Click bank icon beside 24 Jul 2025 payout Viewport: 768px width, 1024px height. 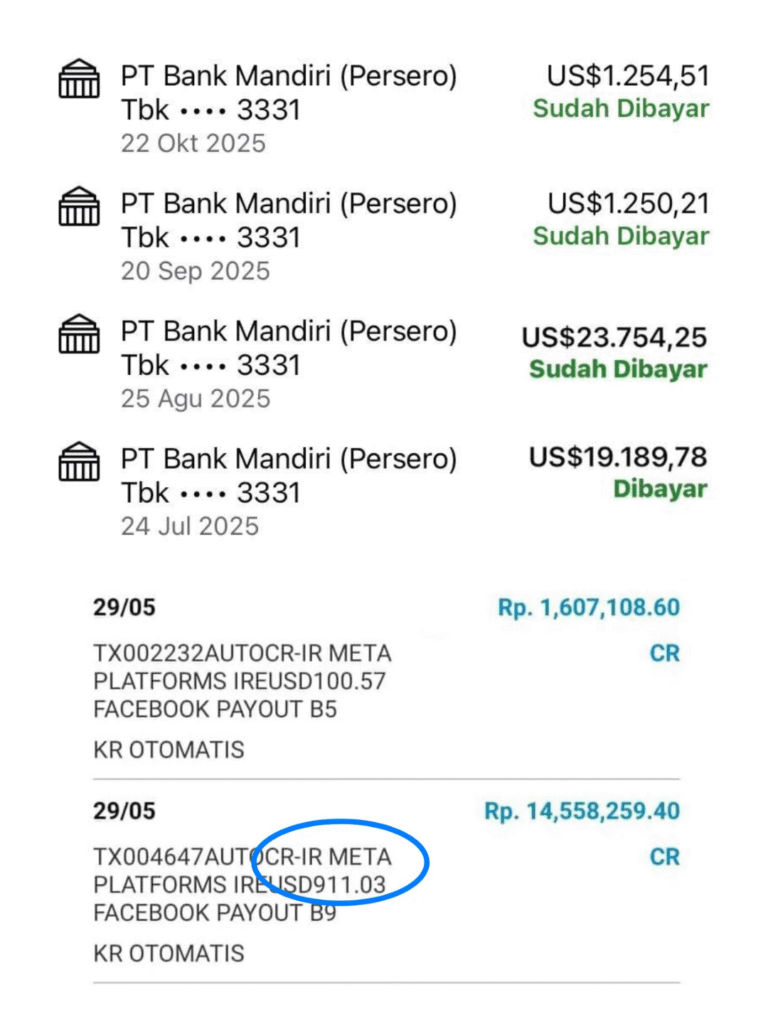[x=79, y=462]
